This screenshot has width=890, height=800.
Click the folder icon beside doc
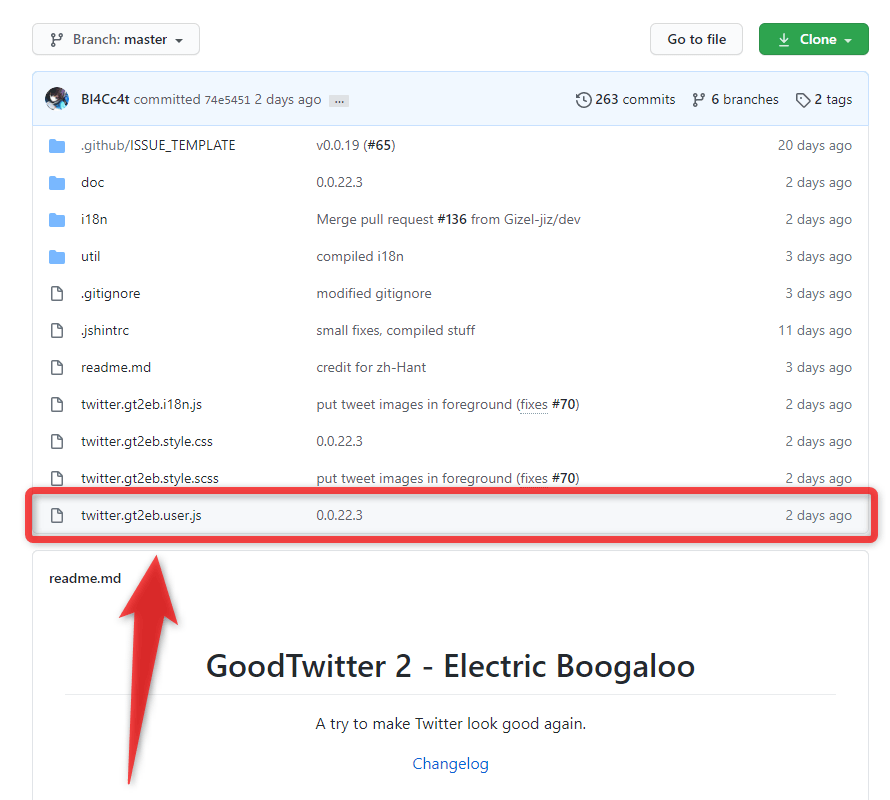57,183
